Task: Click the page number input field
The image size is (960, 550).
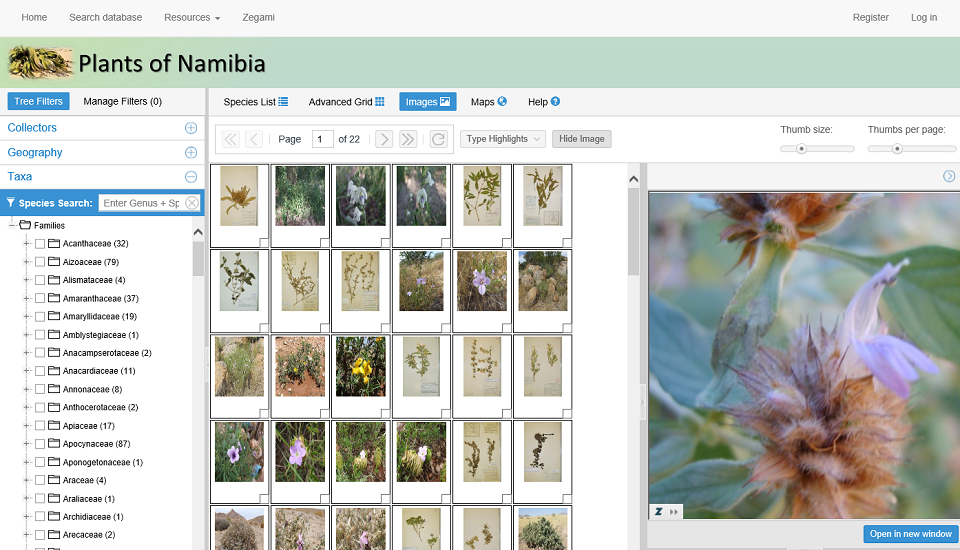Action: tap(323, 139)
